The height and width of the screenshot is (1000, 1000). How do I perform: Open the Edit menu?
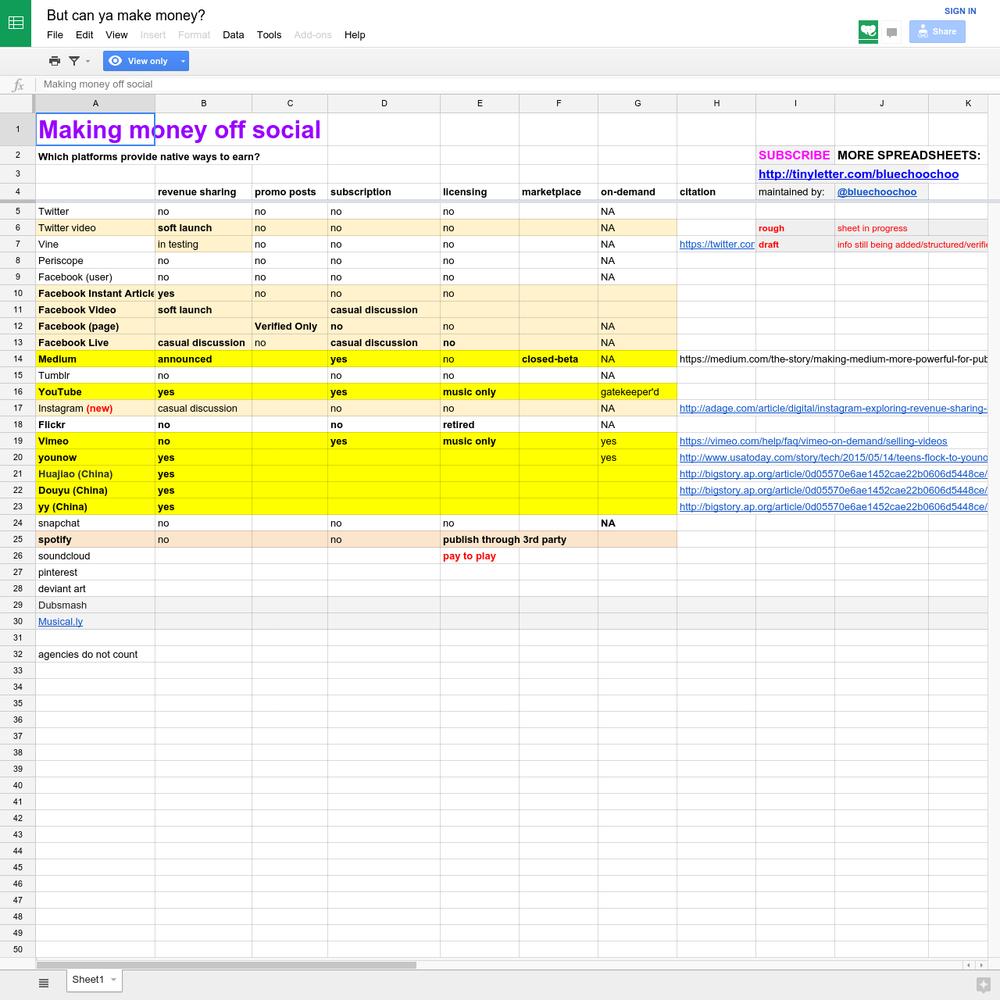(x=84, y=35)
